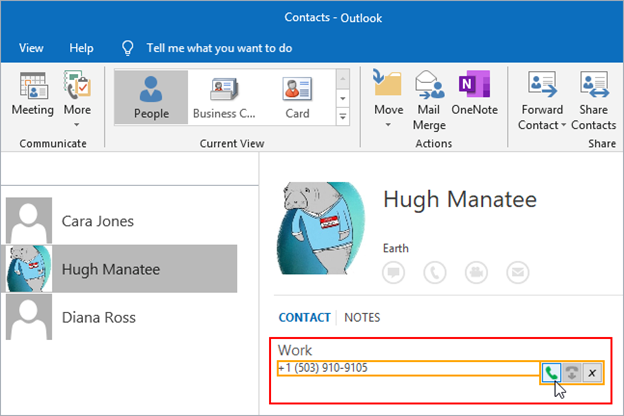Click the Hugh Manatee name heading
Image resolution: width=624 pixels, height=416 pixels.
point(460,199)
